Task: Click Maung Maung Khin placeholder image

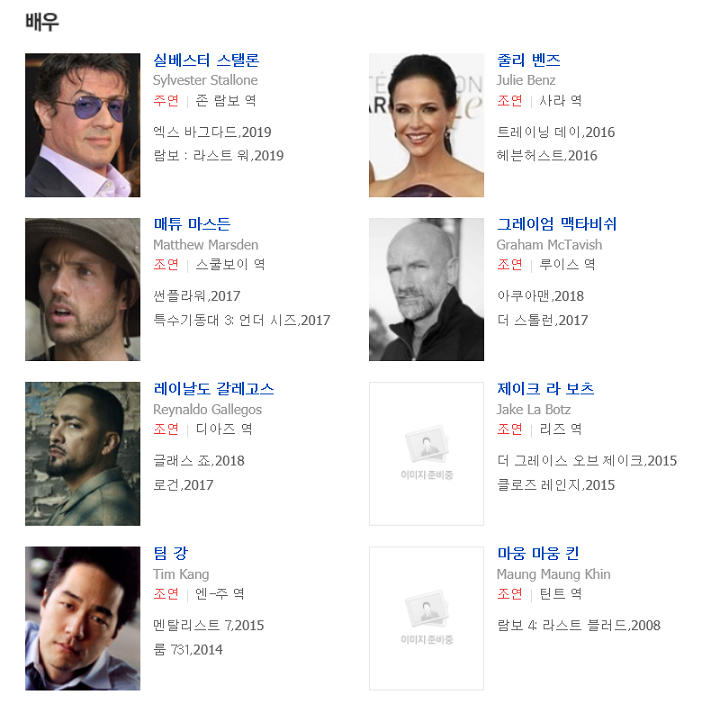Action: [426, 618]
